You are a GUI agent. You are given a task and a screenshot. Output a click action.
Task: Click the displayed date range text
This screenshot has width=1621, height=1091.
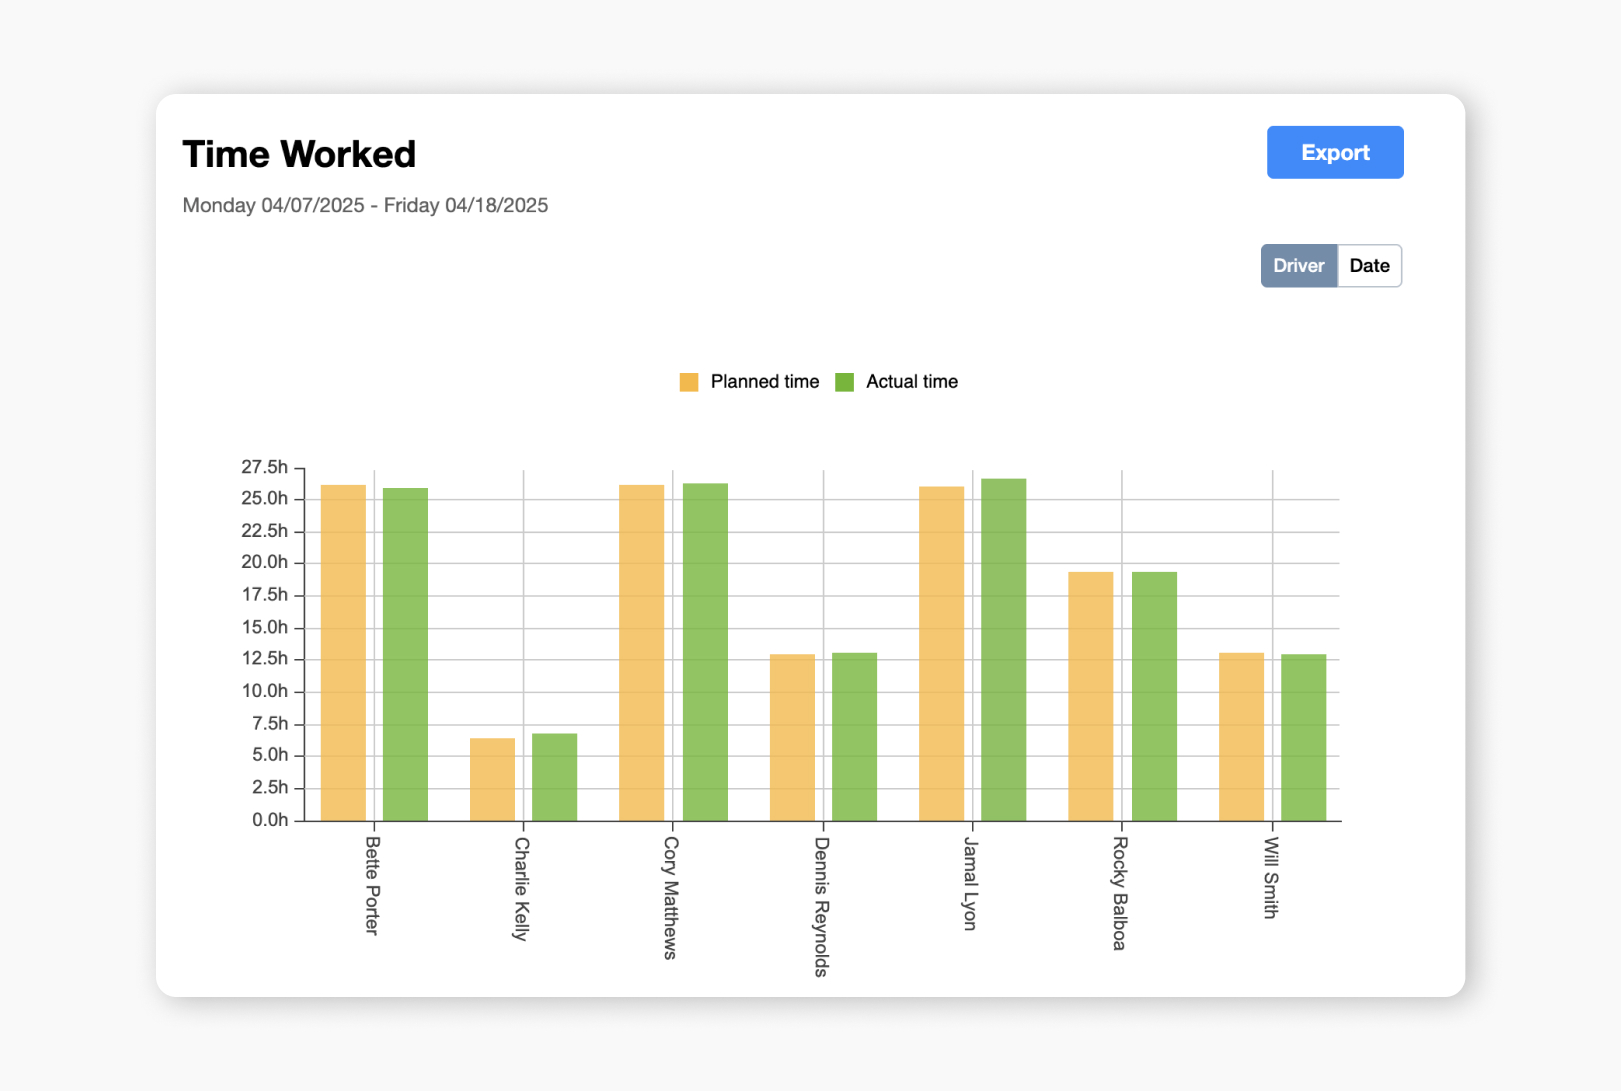point(365,205)
